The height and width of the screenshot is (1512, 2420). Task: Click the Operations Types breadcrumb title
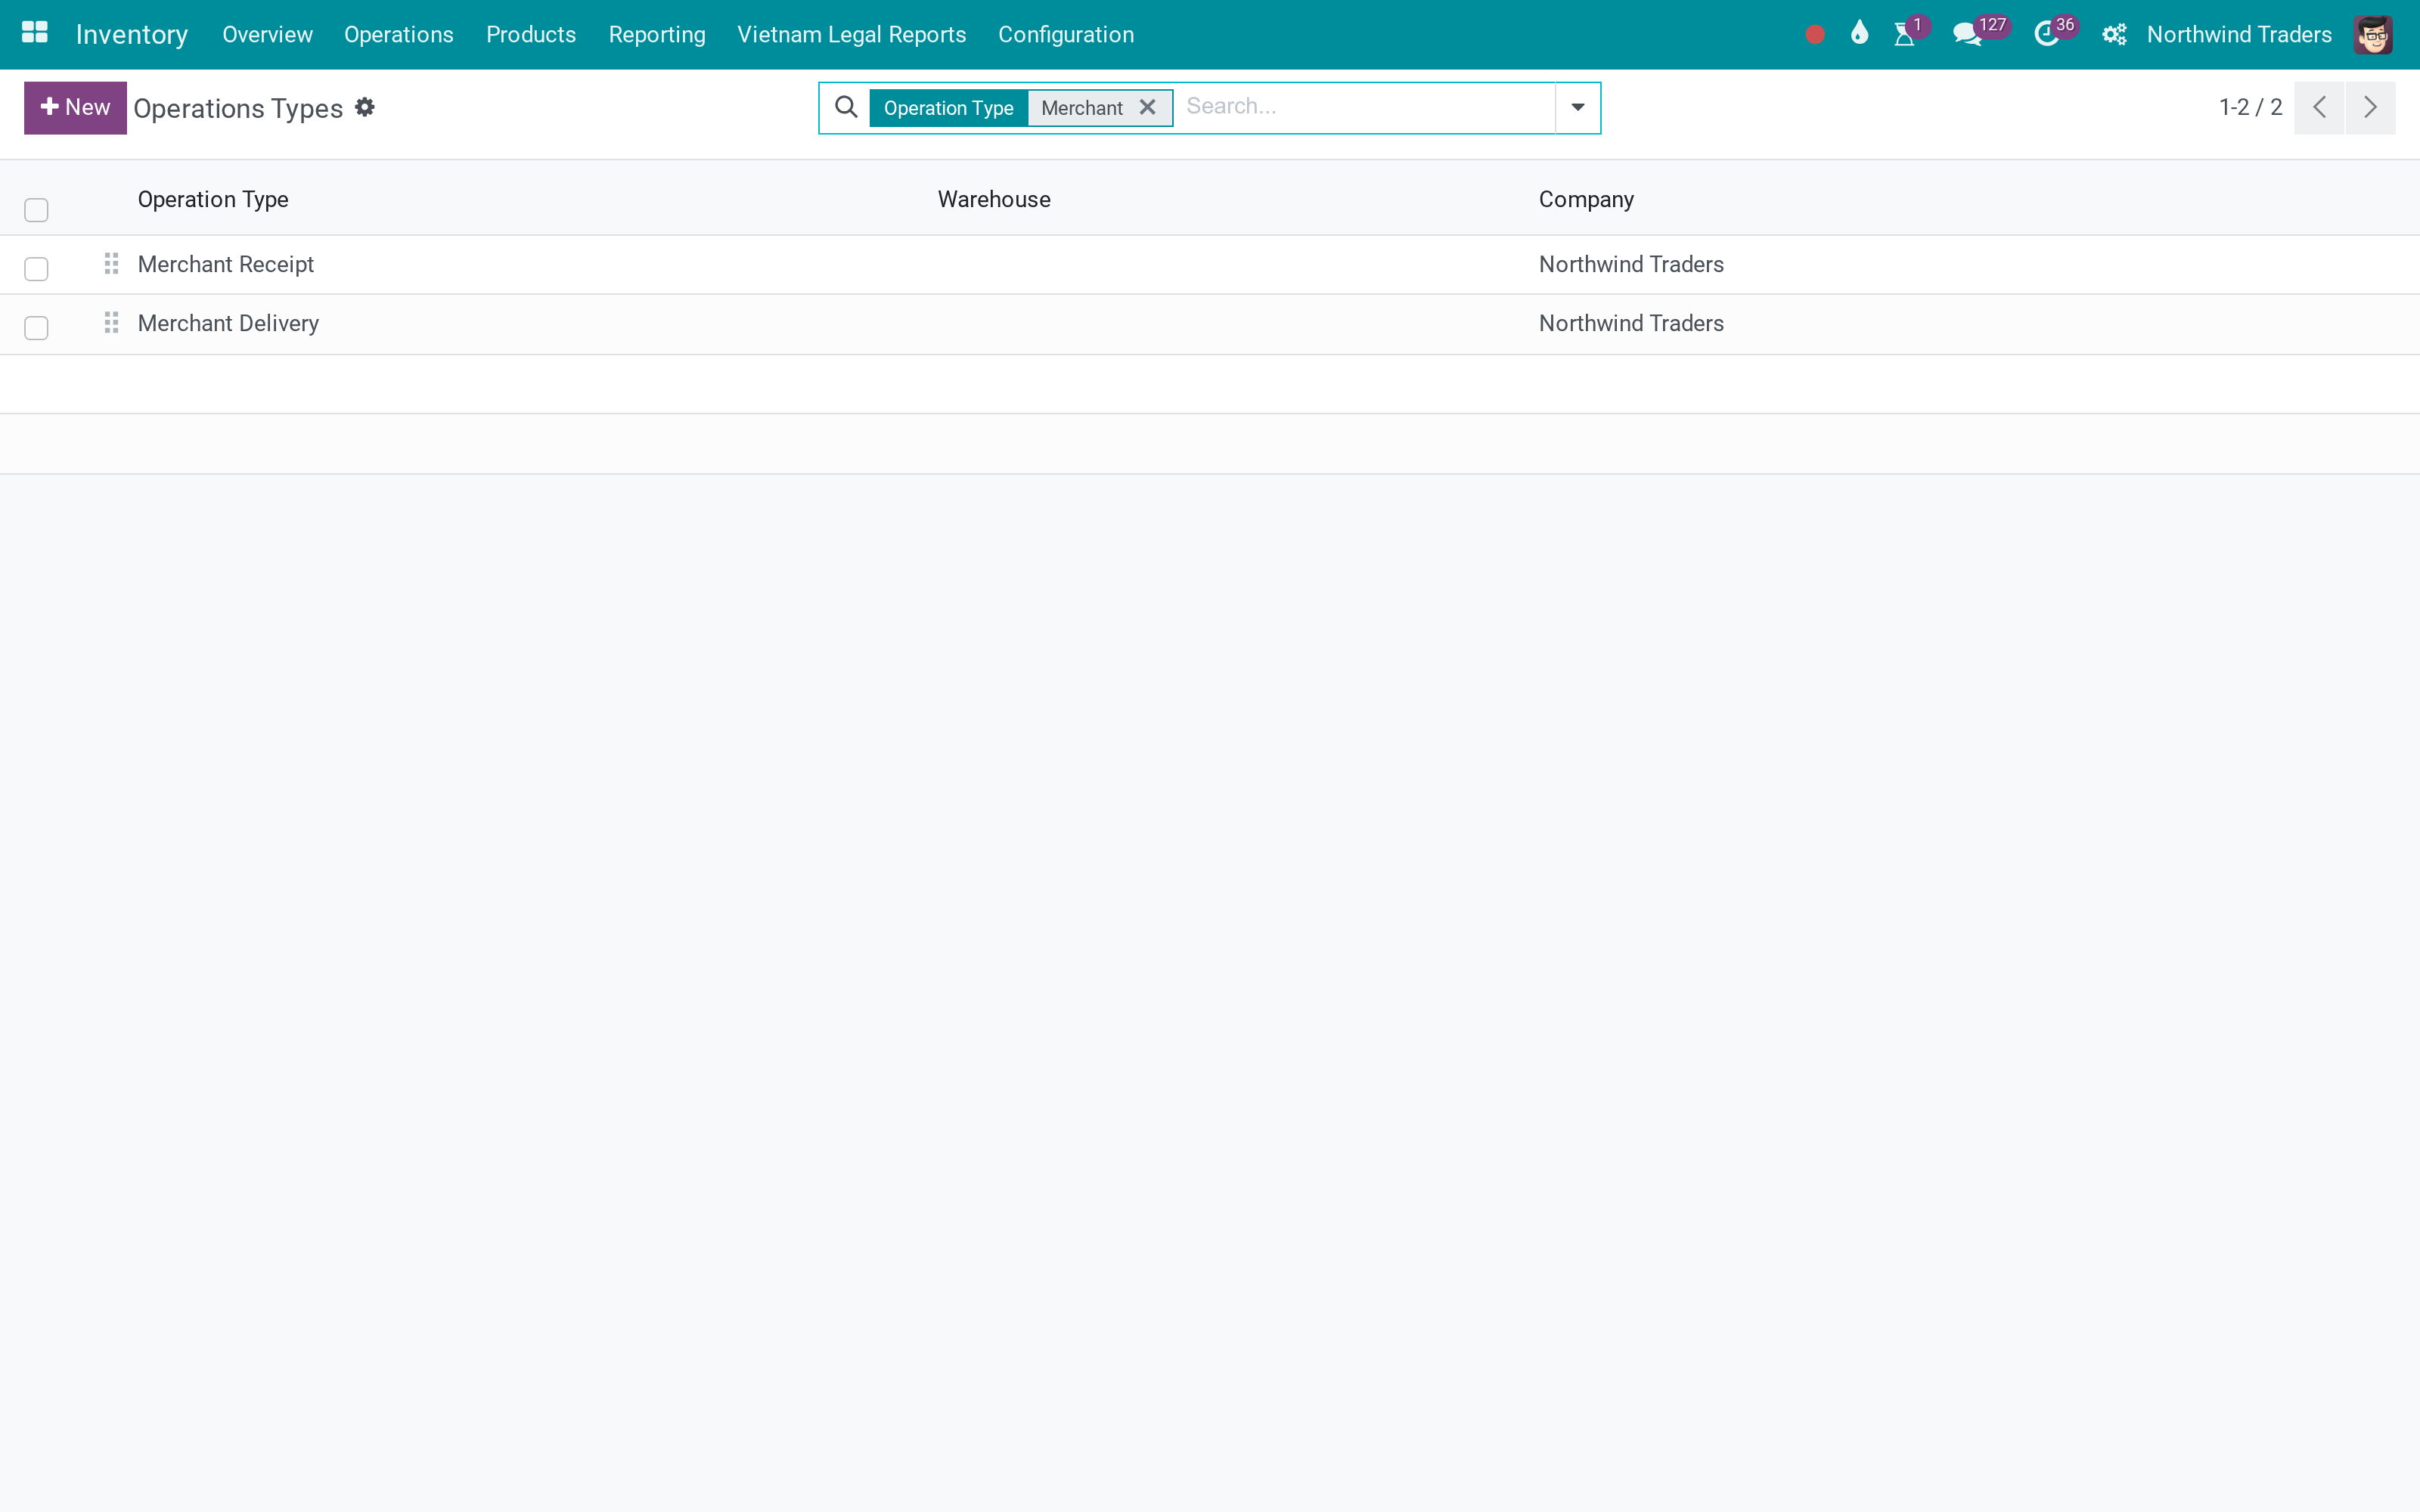(238, 108)
